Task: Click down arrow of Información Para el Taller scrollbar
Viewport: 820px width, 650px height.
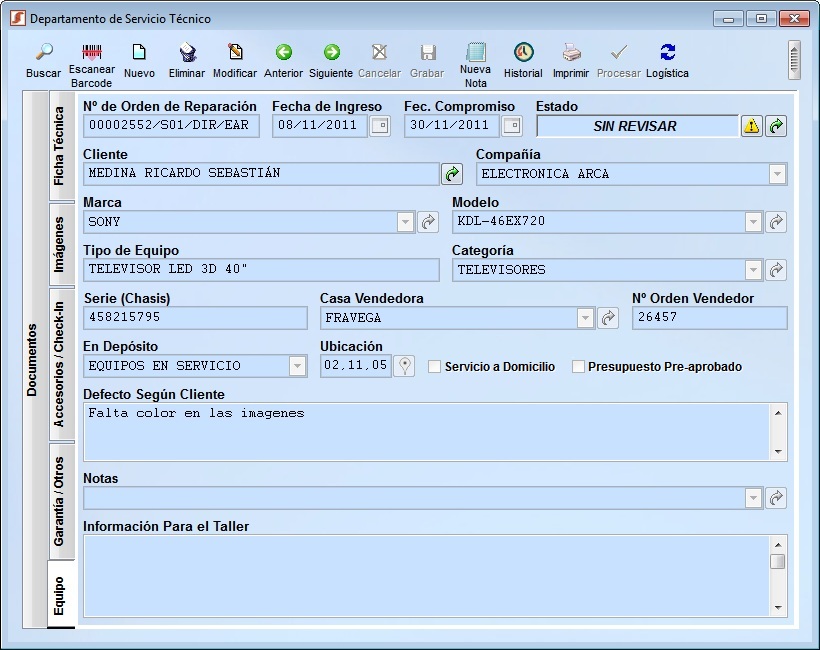Action: pos(778,607)
